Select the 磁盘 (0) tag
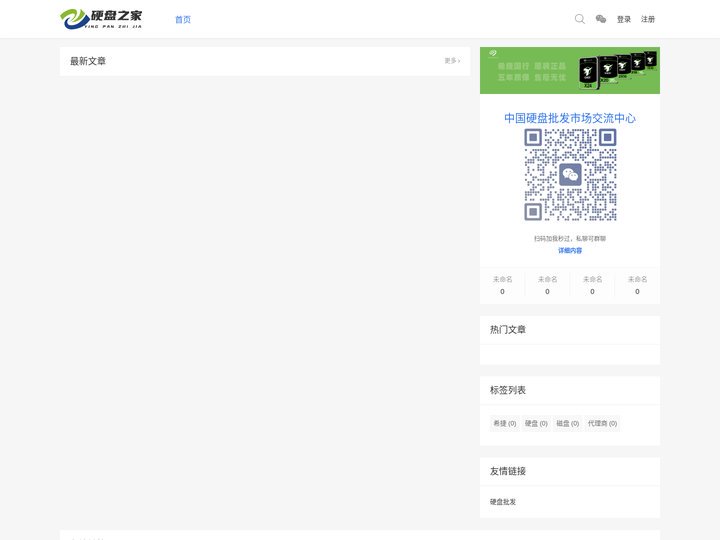The image size is (720, 540). 568,423
